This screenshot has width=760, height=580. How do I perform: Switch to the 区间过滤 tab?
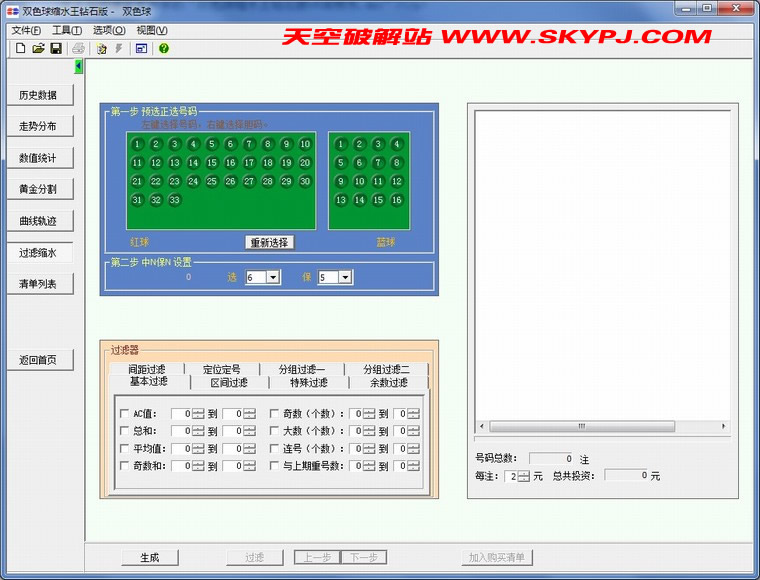coord(228,382)
